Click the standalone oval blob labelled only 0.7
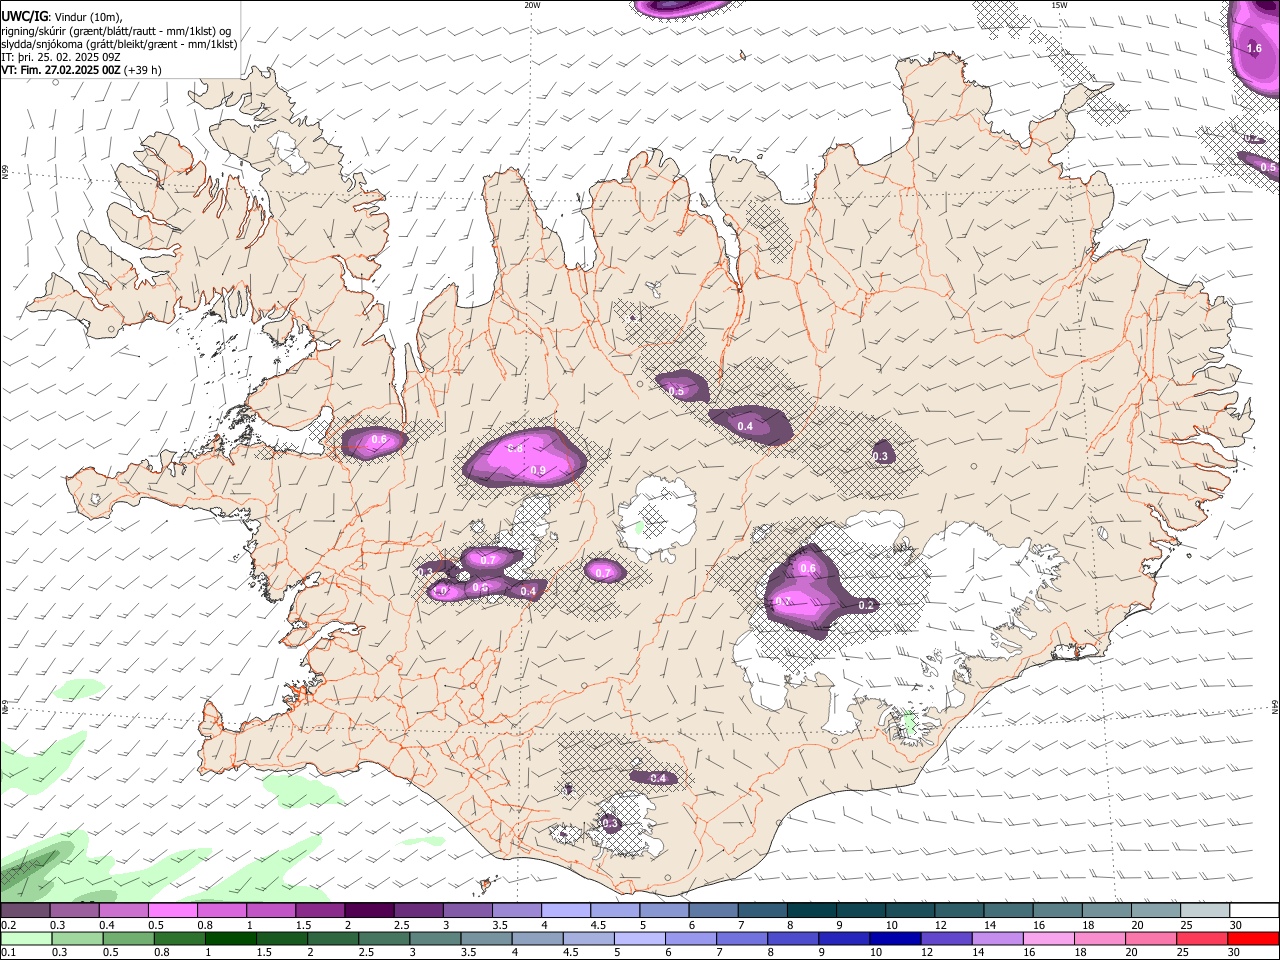1280x960 pixels. (x=604, y=571)
